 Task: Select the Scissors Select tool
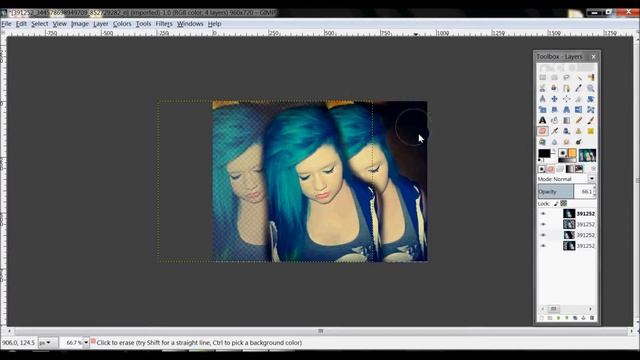click(x=542, y=88)
